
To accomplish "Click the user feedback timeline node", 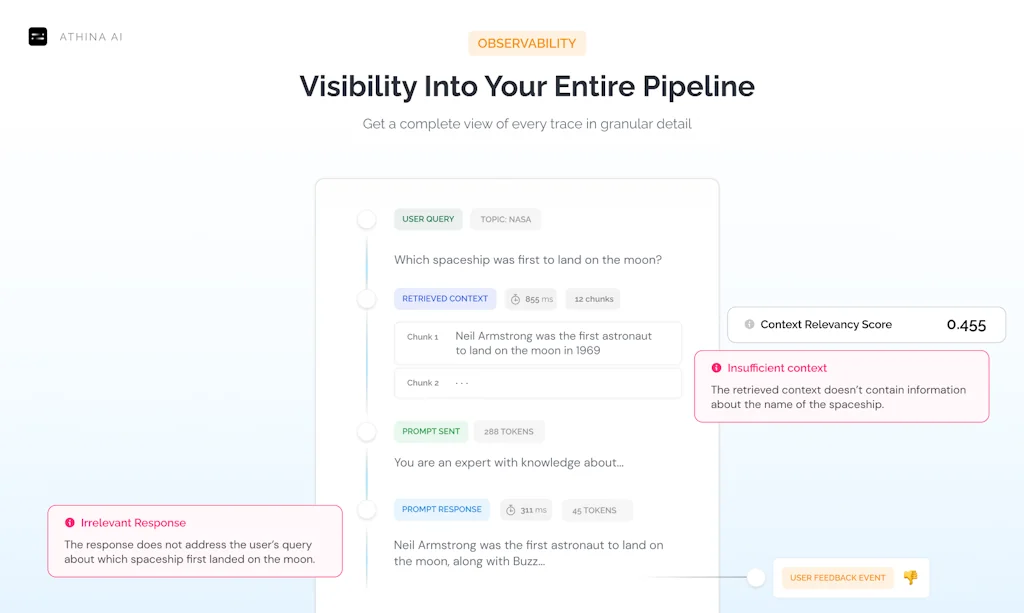I will point(755,578).
